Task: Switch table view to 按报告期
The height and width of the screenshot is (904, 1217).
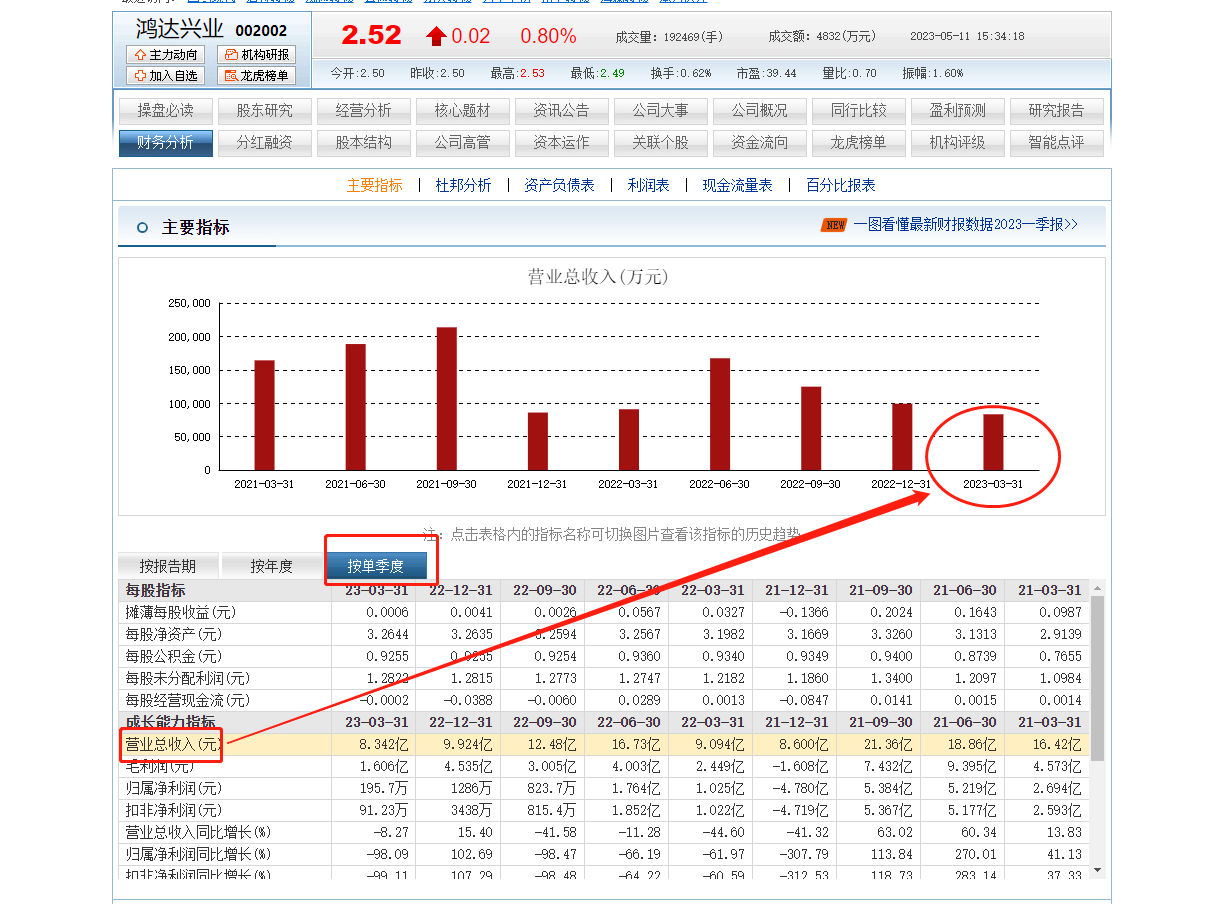Action: tap(167, 566)
